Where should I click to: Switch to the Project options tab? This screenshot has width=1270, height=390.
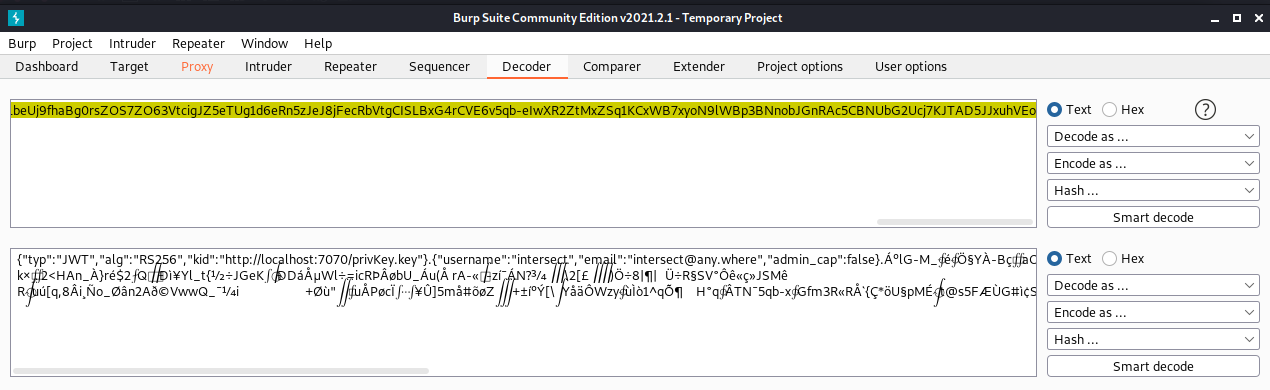coord(799,67)
